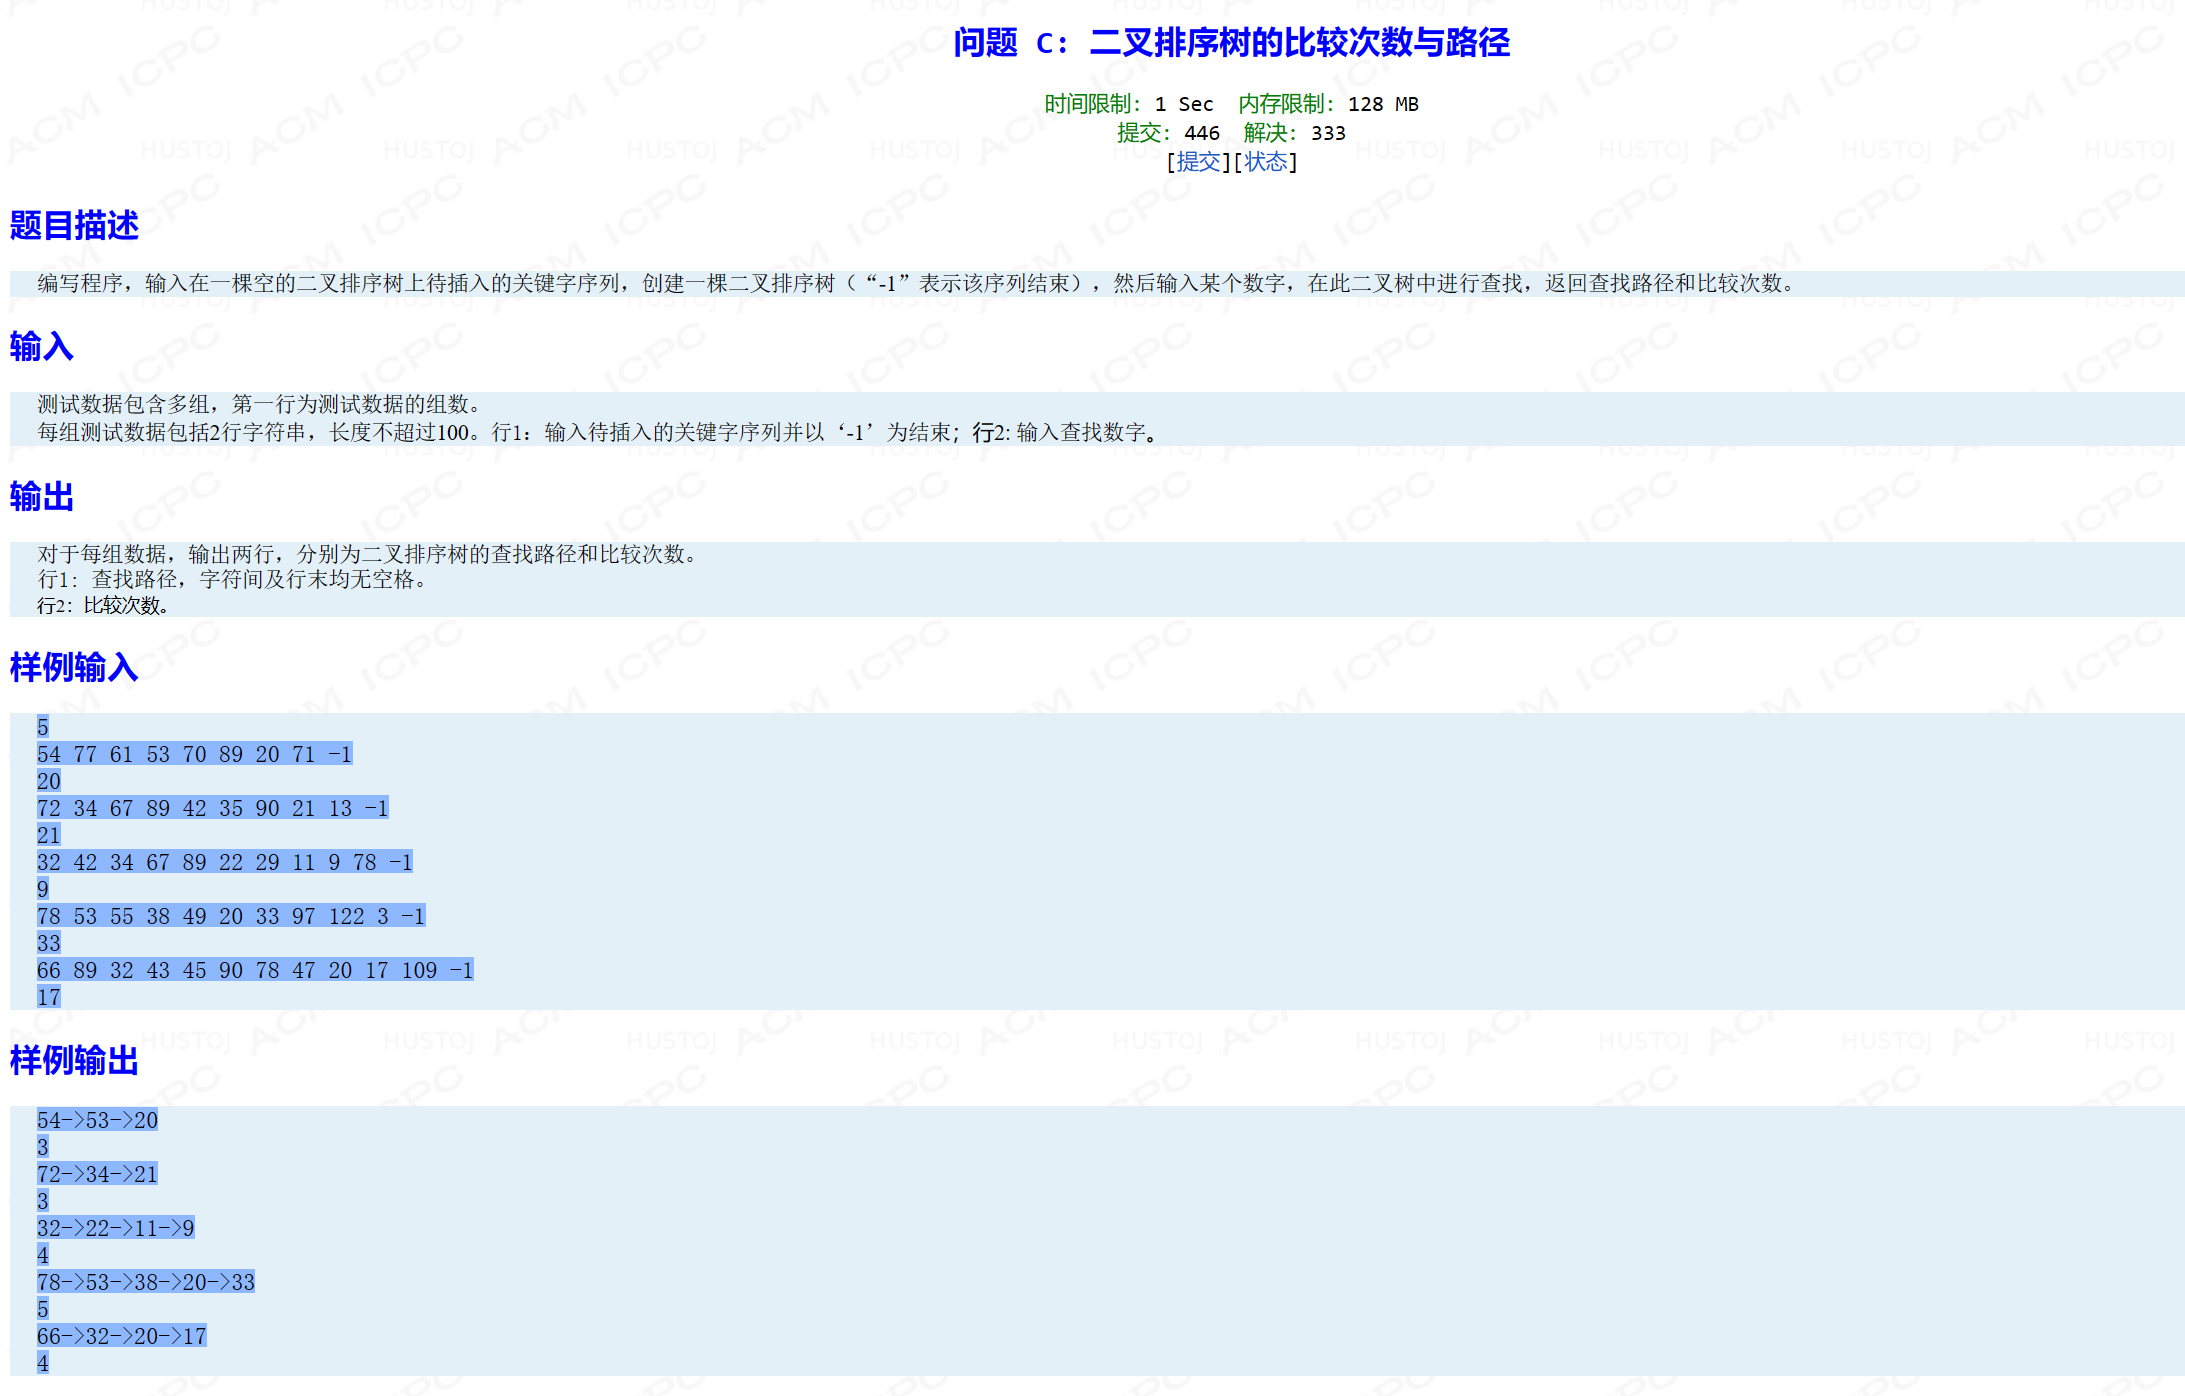The width and height of the screenshot is (2185, 1396).
Task: Click the 输出 section heading
Action: 41,497
